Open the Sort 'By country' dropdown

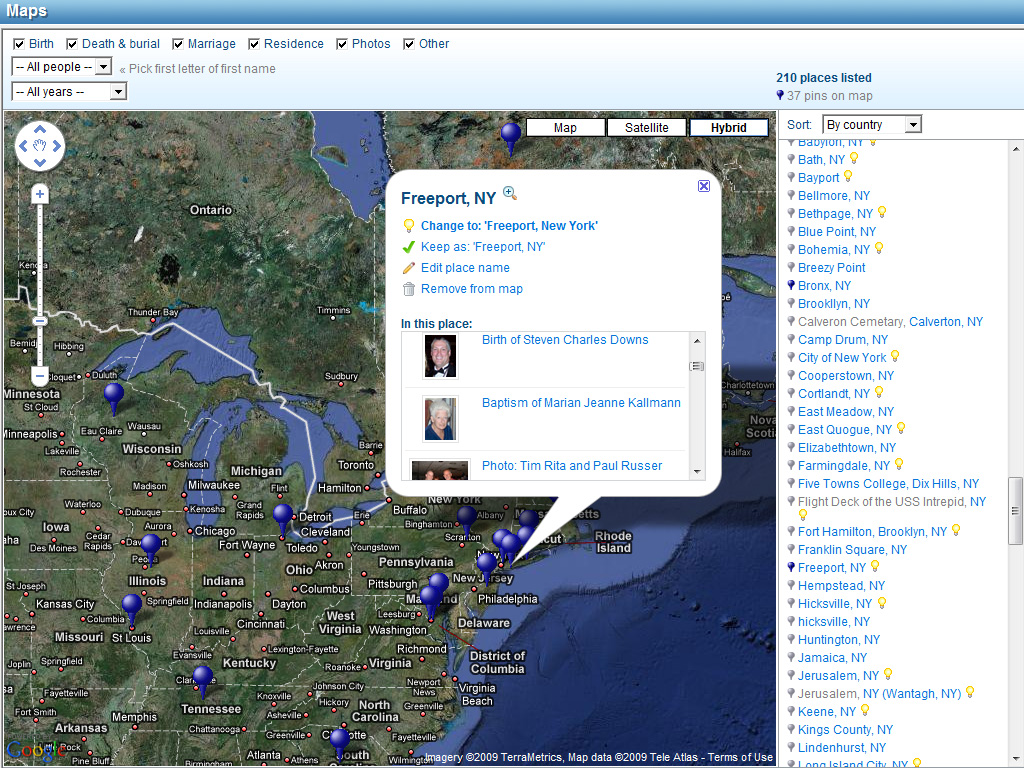click(871, 124)
